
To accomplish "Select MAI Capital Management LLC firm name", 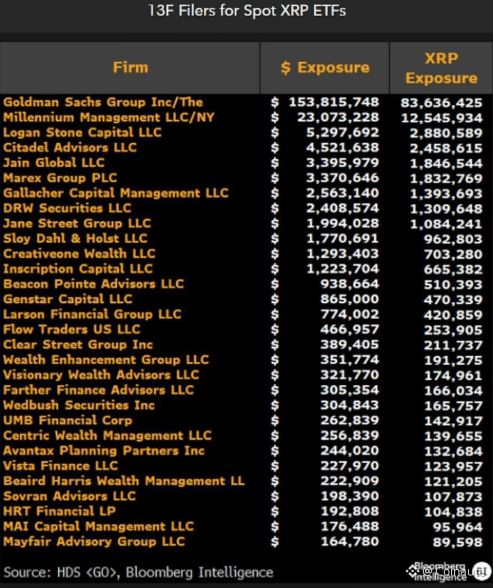I will click(x=98, y=526).
